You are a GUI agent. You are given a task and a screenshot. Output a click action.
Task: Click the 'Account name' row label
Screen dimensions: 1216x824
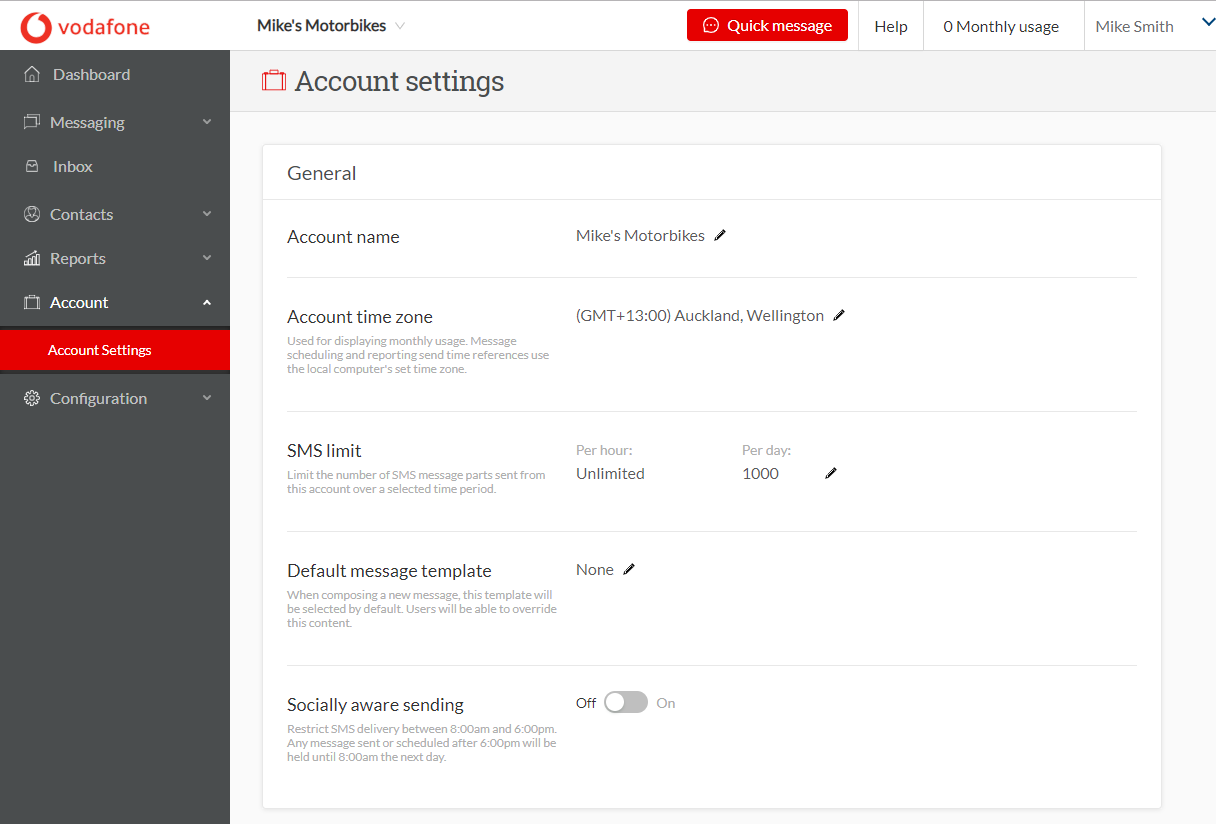(x=343, y=237)
